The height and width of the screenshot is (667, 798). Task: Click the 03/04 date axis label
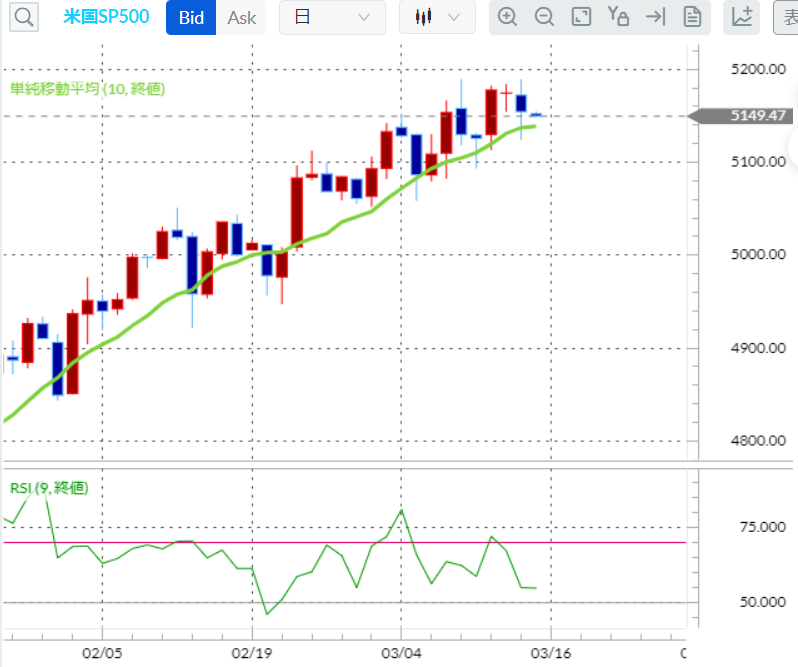(x=402, y=653)
